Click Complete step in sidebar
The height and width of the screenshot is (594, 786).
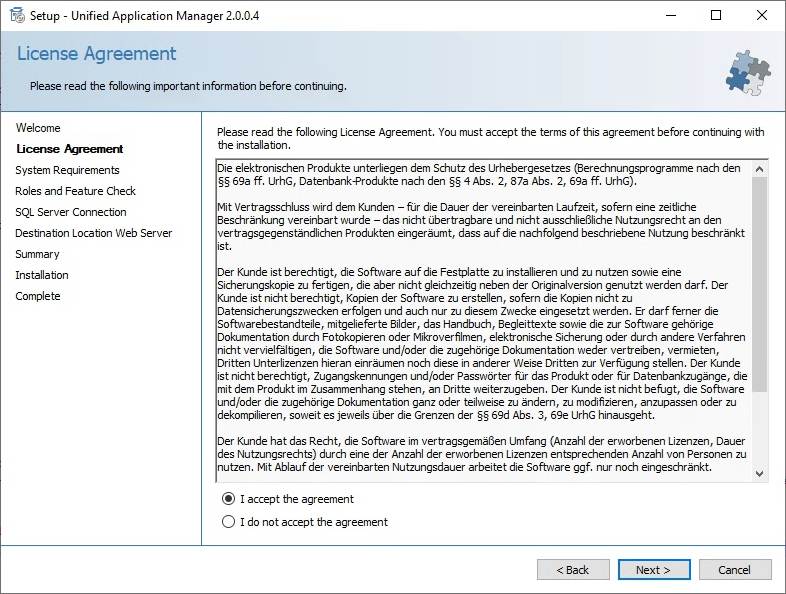(38, 296)
